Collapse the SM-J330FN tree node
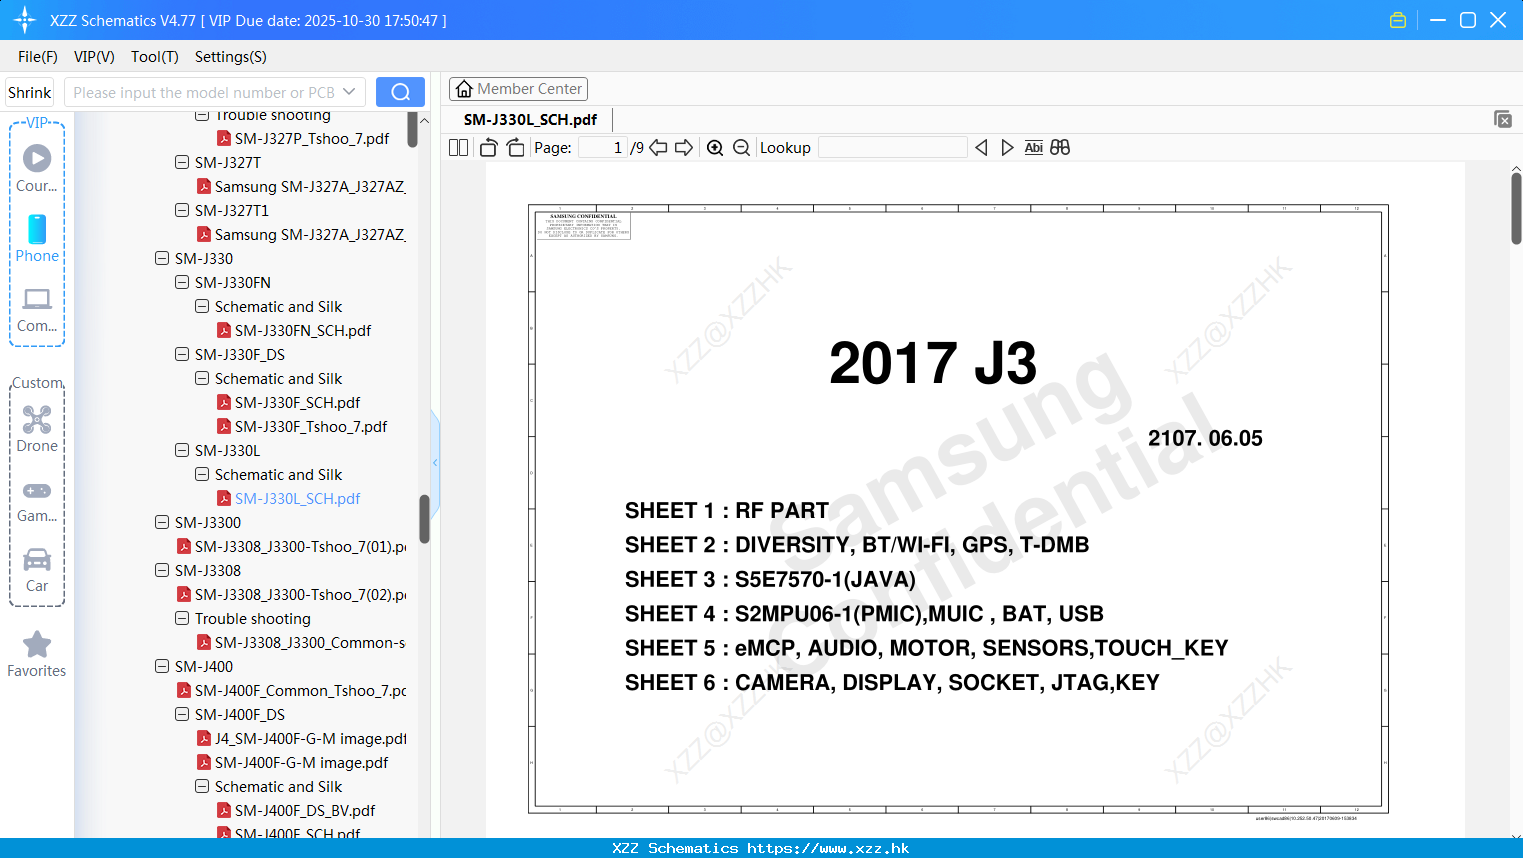This screenshot has width=1523, height=858. (182, 282)
